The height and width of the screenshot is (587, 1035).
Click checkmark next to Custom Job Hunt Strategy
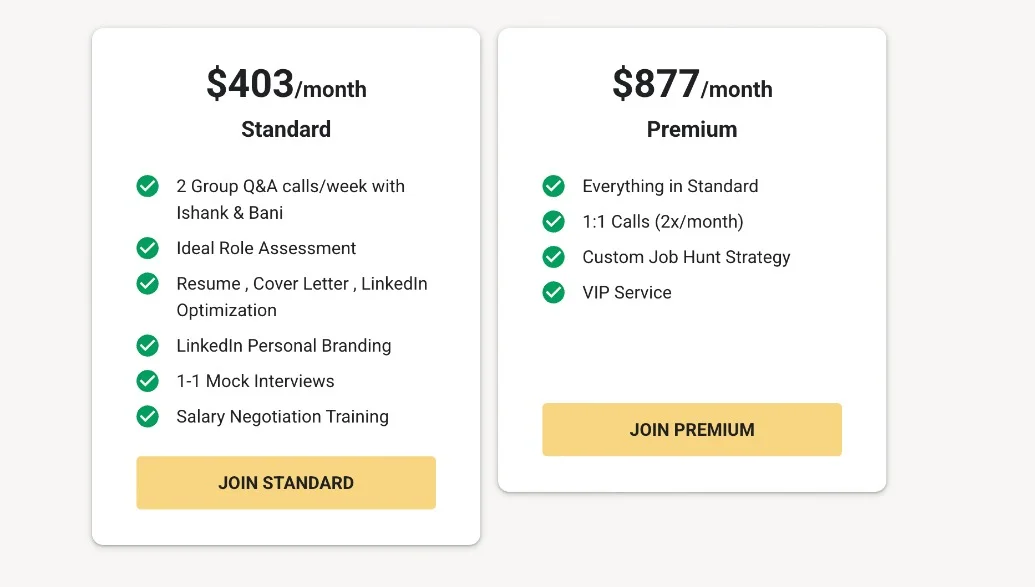pyautogui.click(x=554, y=257)
